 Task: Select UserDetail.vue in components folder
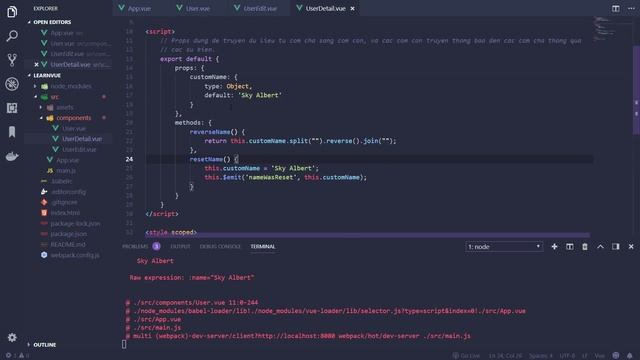[82, 139]
